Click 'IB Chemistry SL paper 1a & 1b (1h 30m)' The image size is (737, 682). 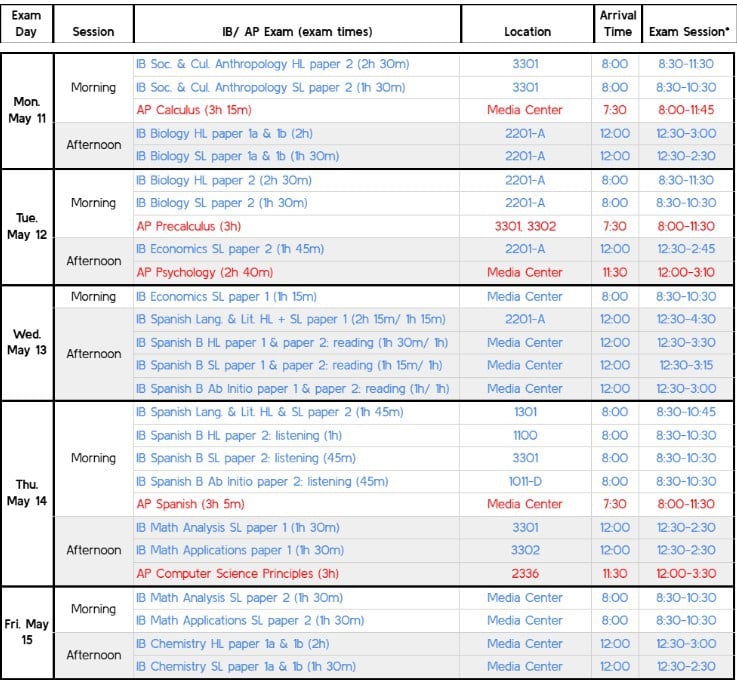click(x=246, y=666)
